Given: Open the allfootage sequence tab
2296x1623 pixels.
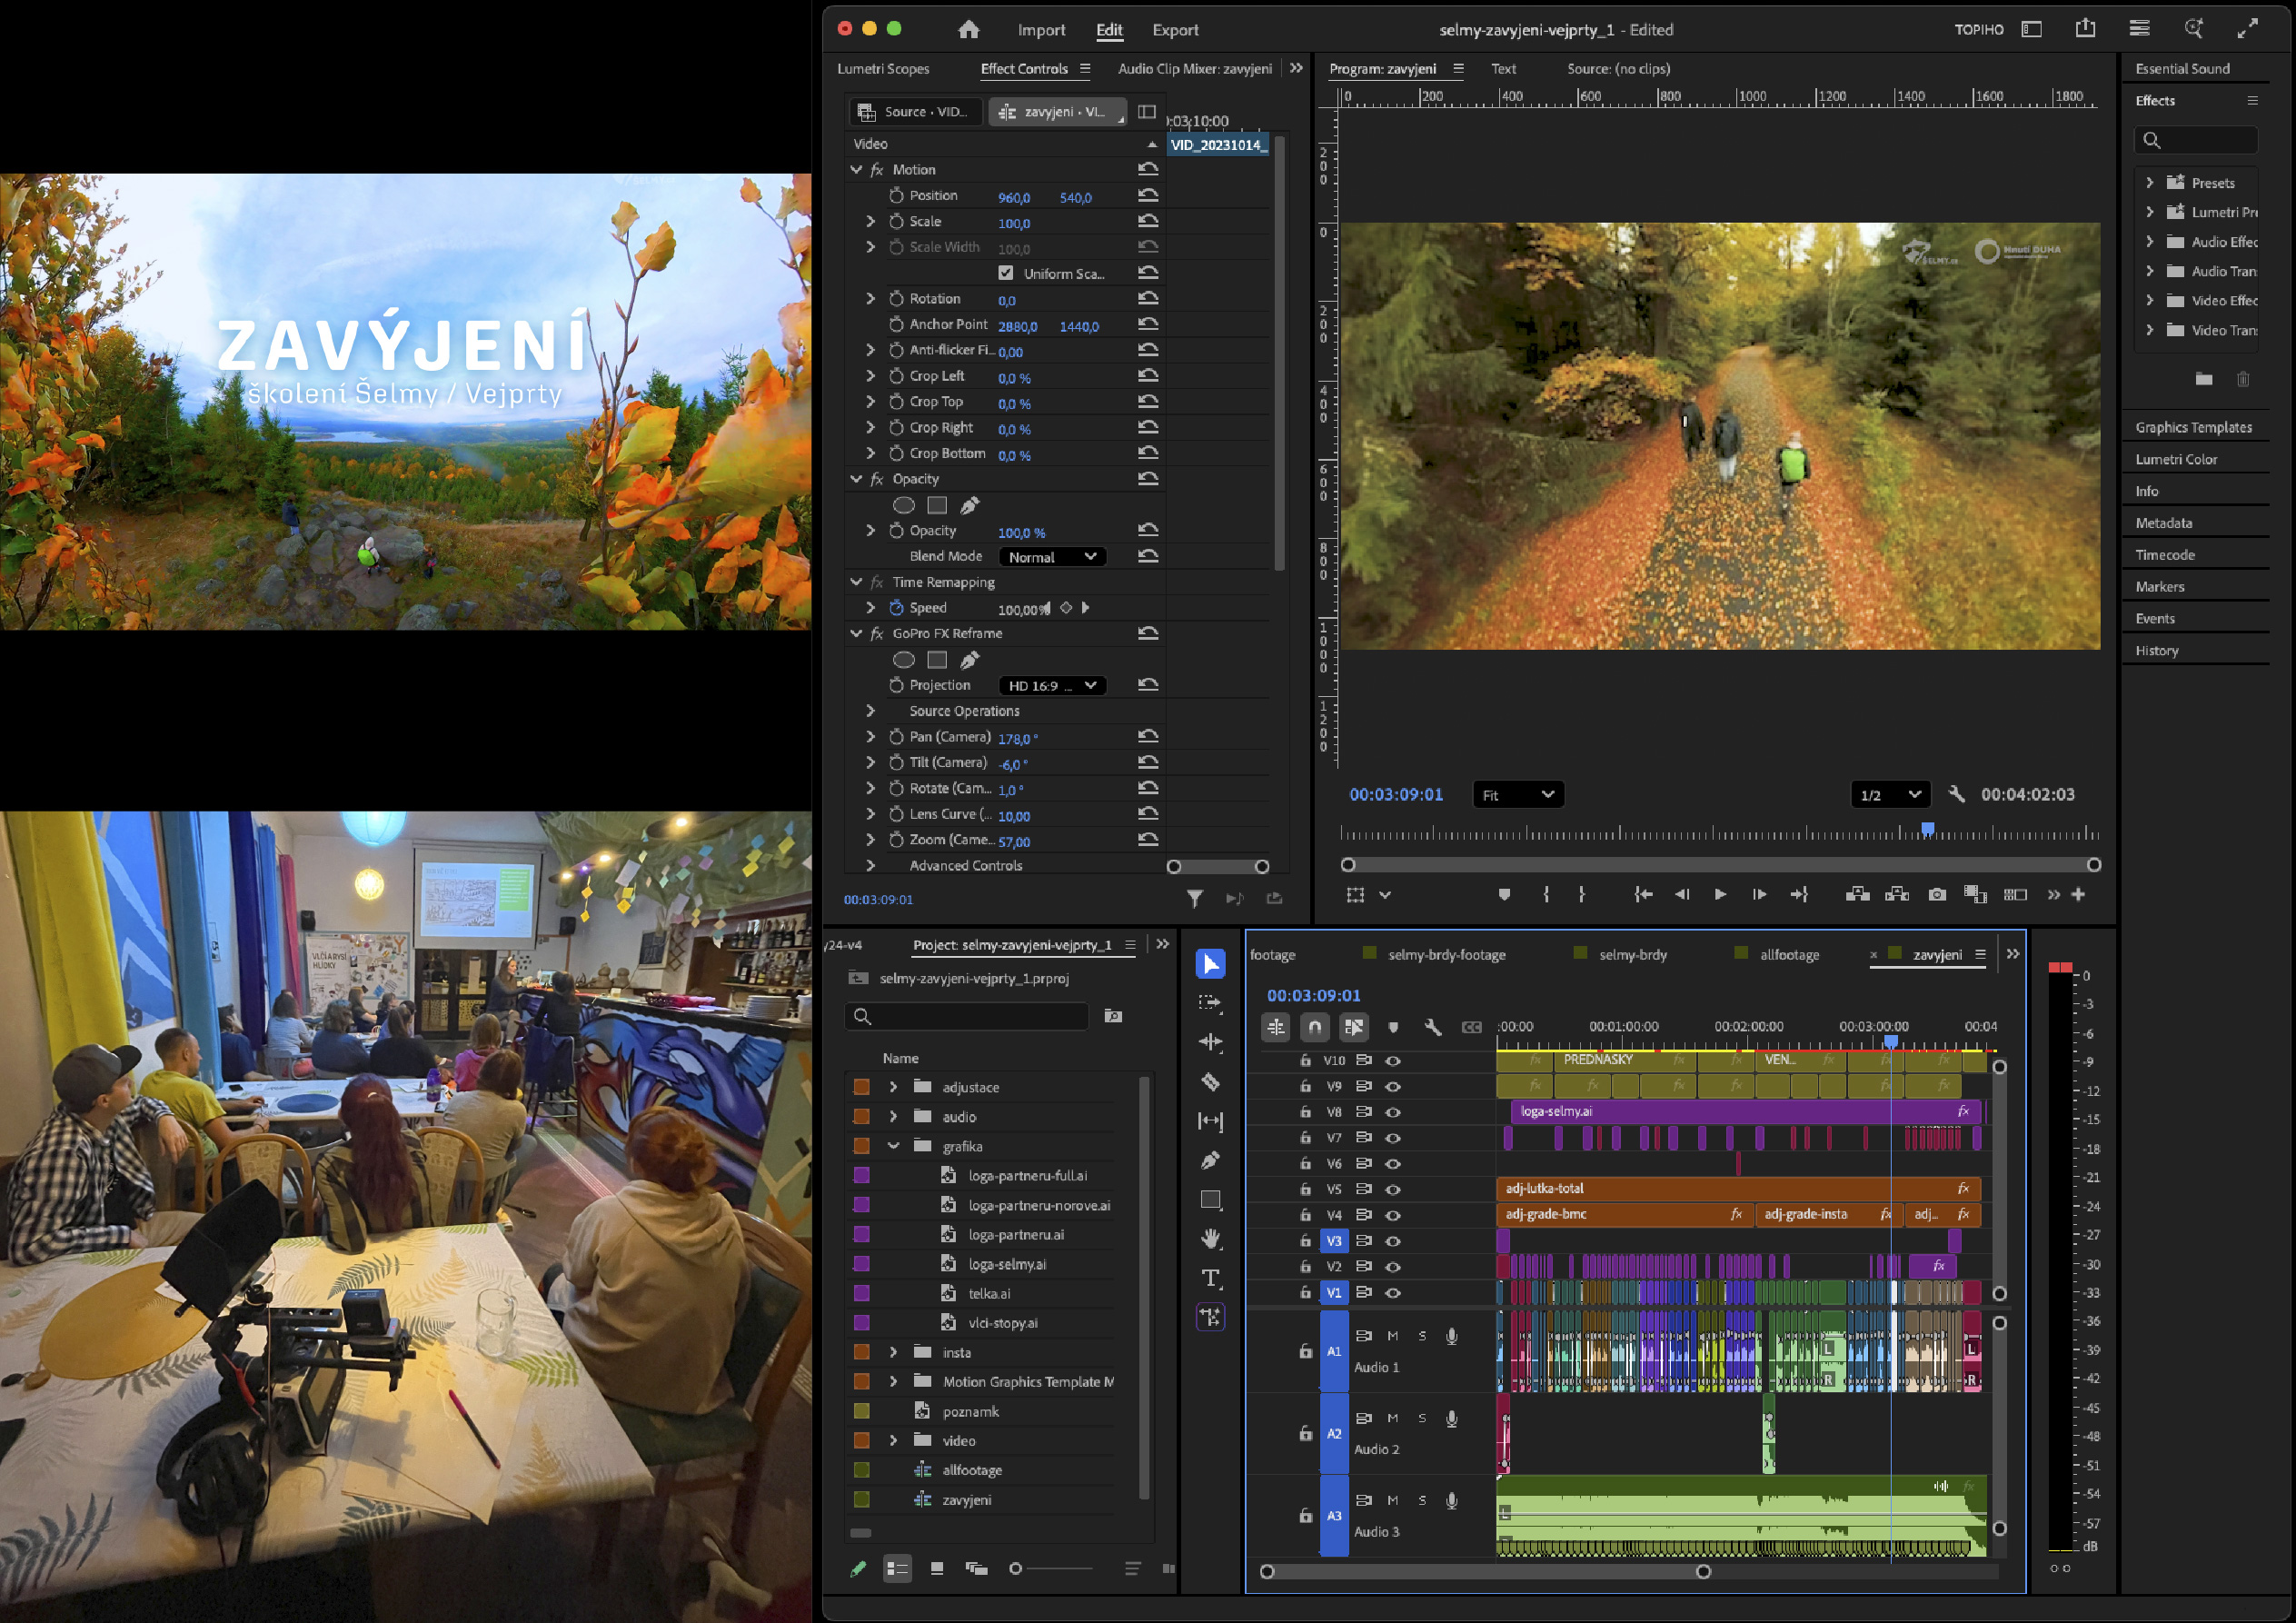Looking at the screenshot, I should (x=1789, y=955).
